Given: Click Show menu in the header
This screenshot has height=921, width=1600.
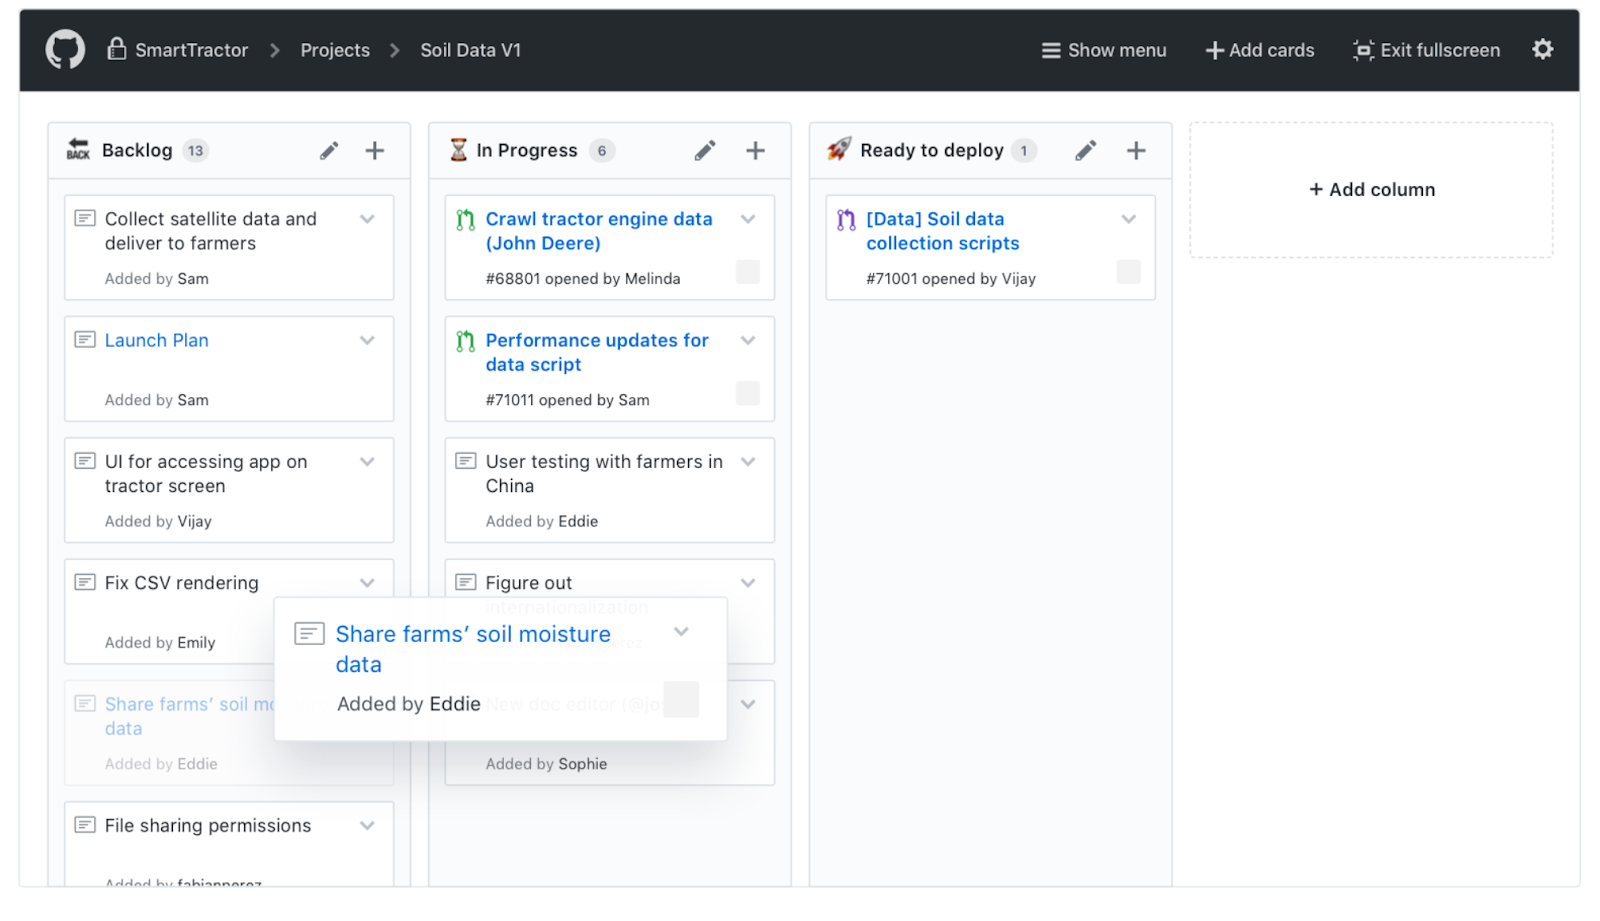Looking at the screenshot, I should (x=1102, y=49).
